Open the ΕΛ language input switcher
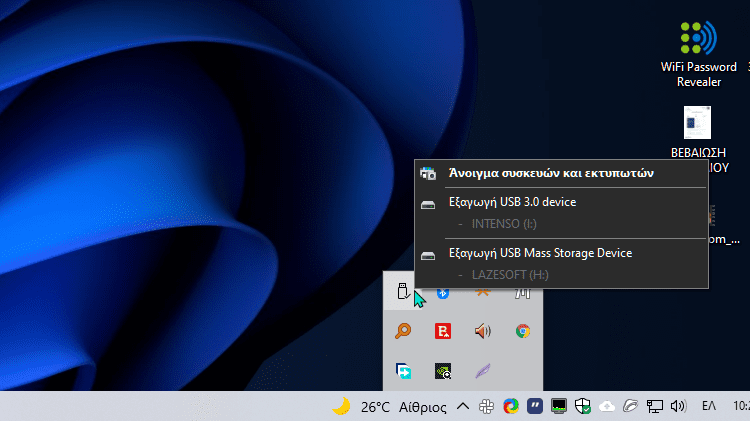The width and height of the screenshot is (750, 421). click(x=708, y=406)
